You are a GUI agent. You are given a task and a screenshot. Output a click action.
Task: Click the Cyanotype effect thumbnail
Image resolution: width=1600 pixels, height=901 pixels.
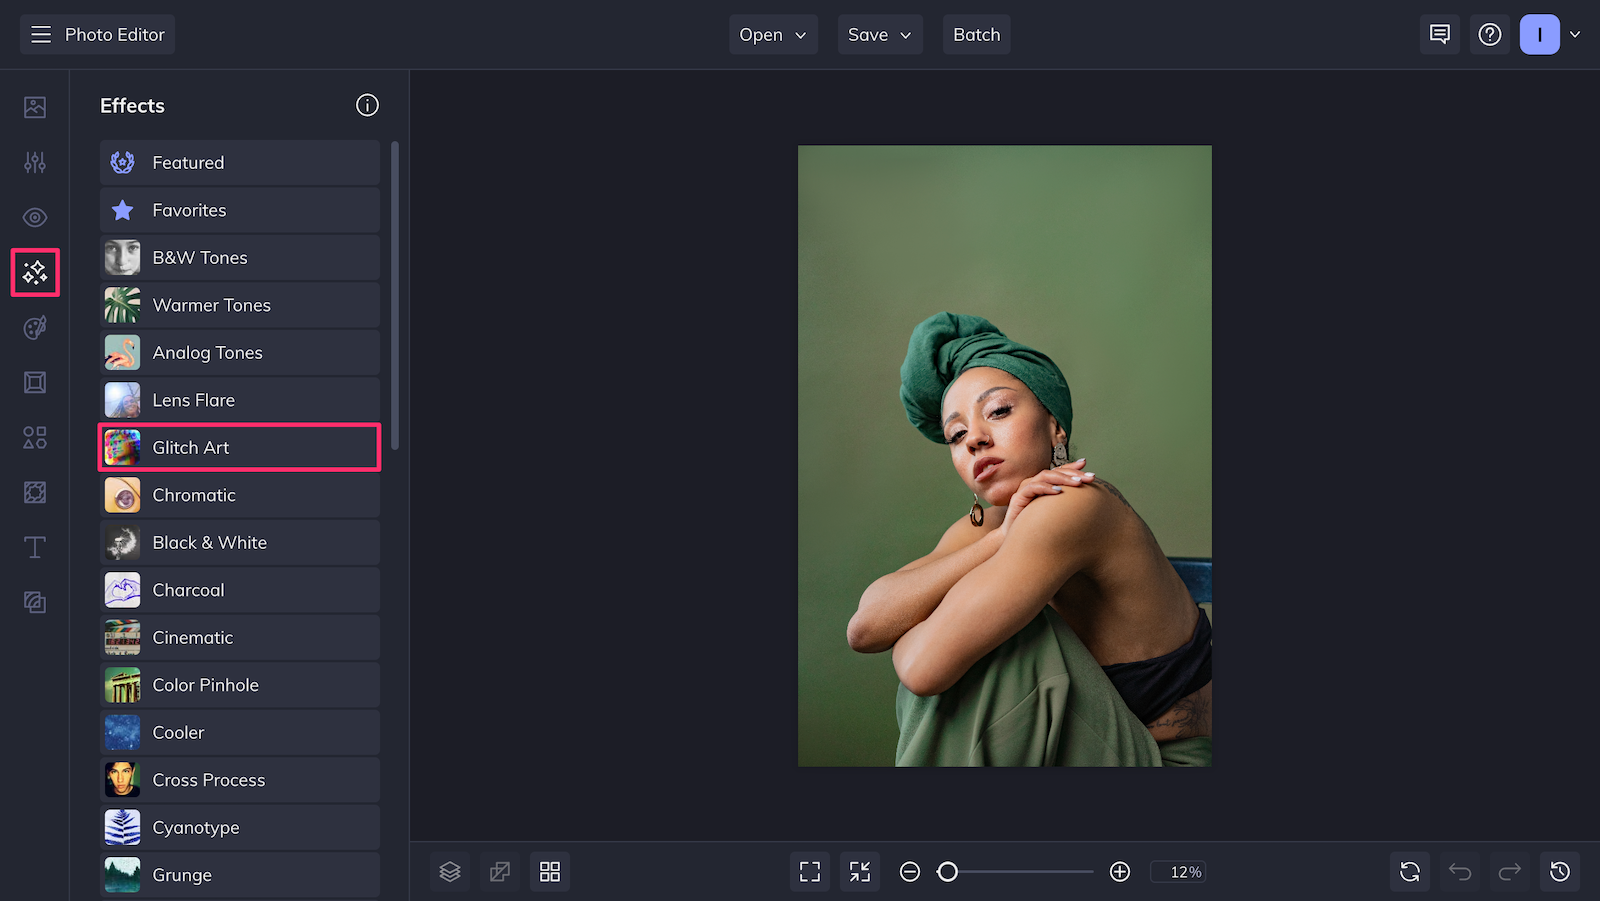tap(121, 827)
